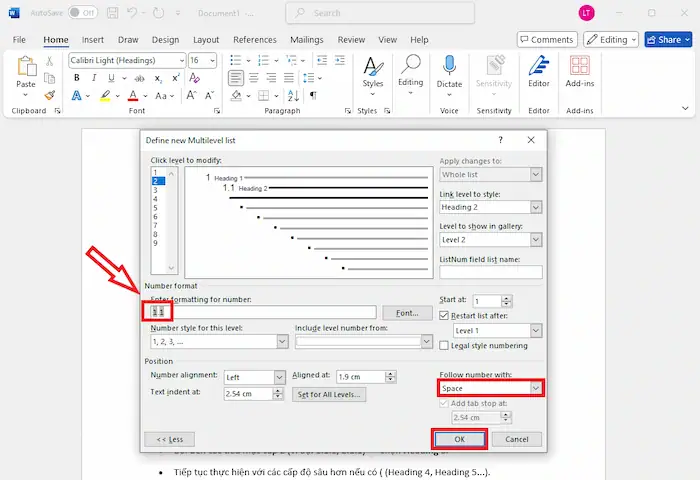Pick the red font color swatch
This screenshot has width=700, height=480.
click(132, 97)
